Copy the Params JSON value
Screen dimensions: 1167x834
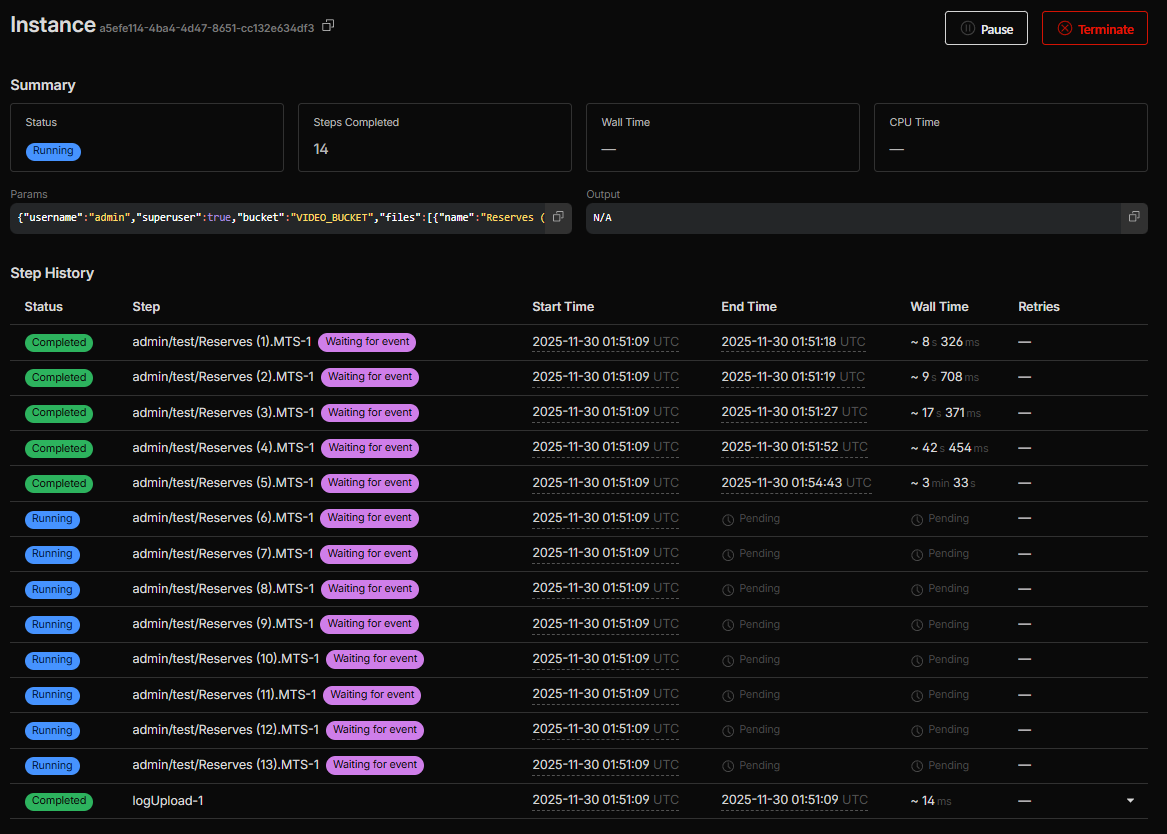(558, 217)
